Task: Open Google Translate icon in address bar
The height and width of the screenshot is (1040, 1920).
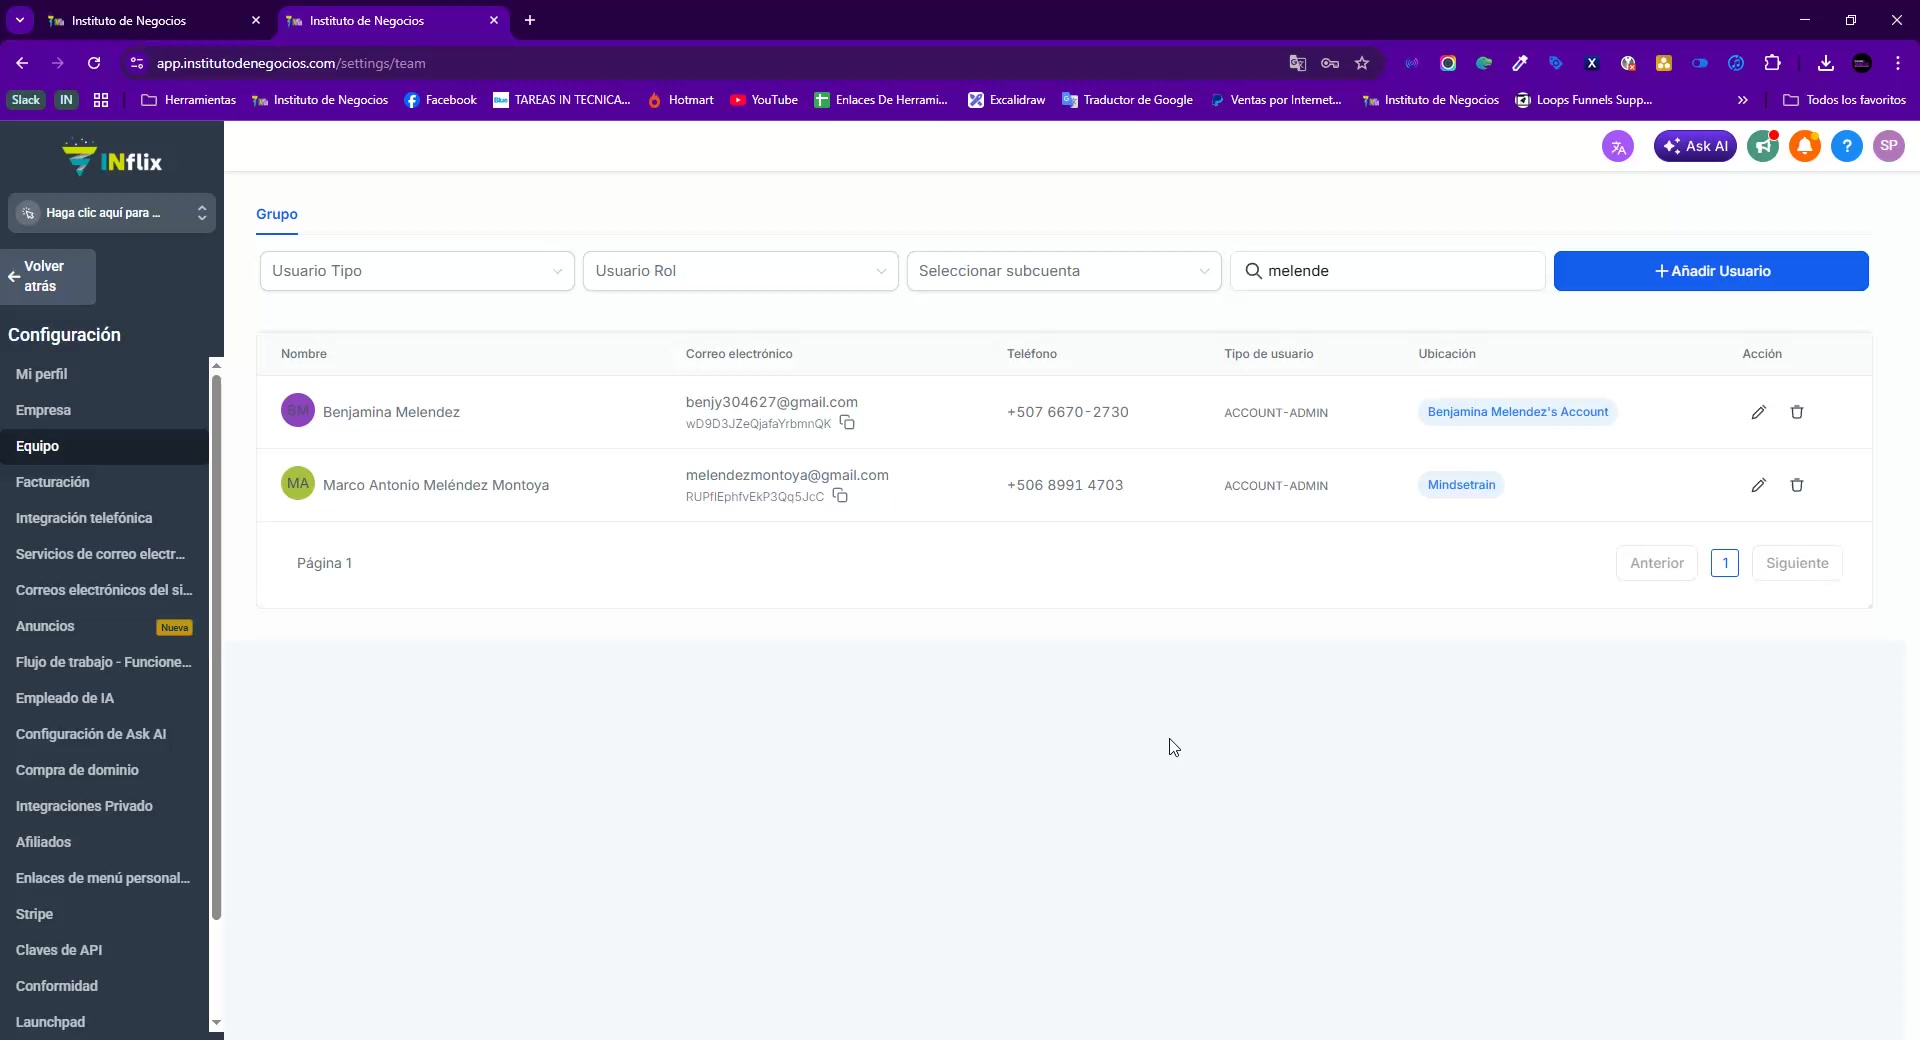Action: (x=1298, y=63)
